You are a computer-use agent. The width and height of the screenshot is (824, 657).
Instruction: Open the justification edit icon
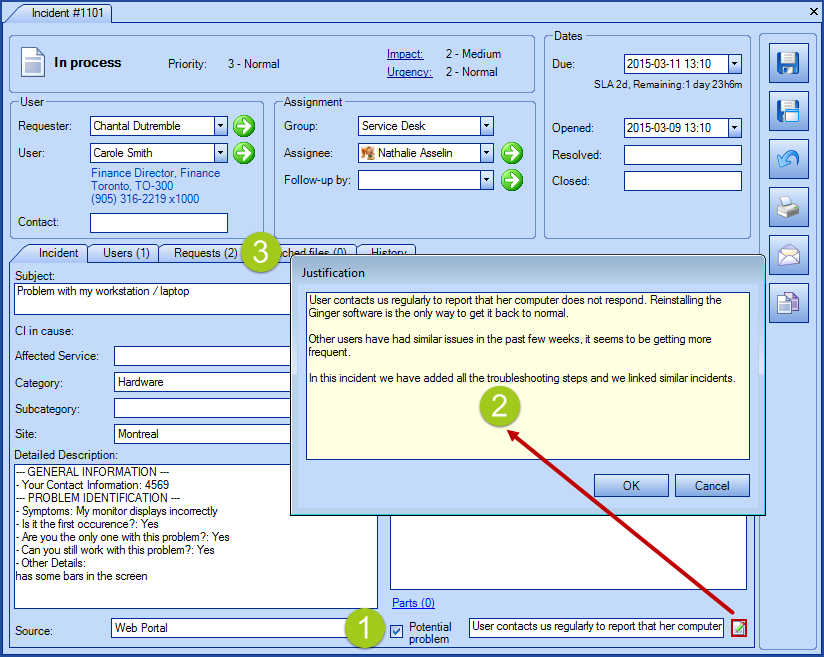(x=738, y=627)
